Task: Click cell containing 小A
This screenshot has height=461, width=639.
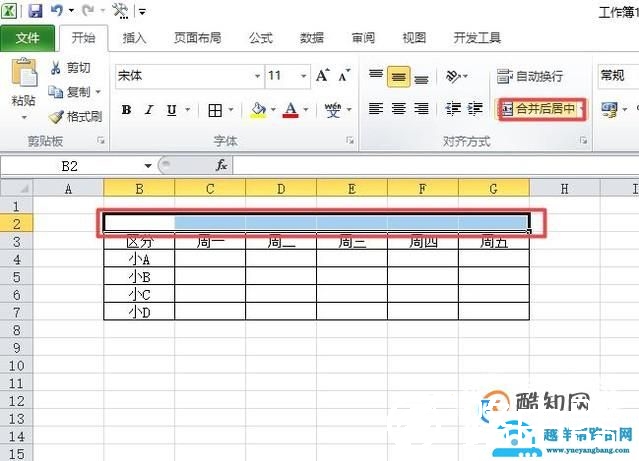Action: pyautogui.click(x=139, y=259)
